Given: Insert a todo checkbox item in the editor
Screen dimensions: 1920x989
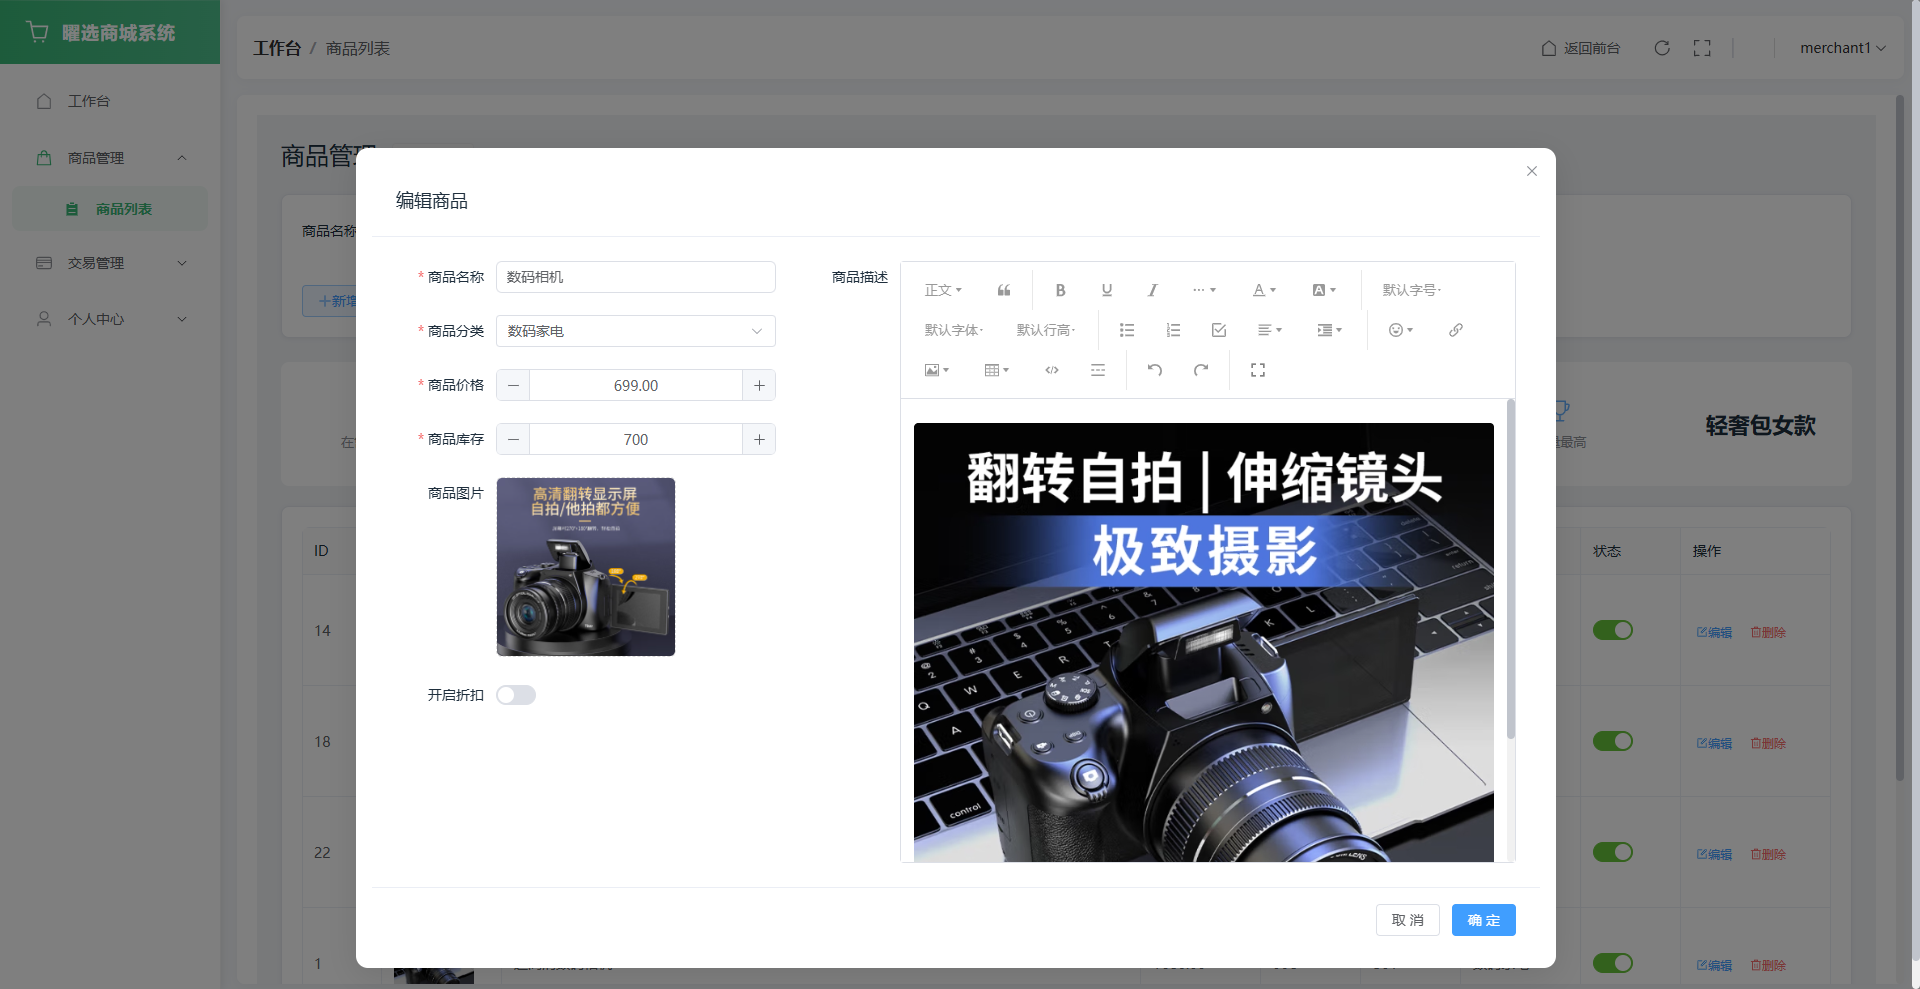Looking at the screenshot, I should (1218, 330).
